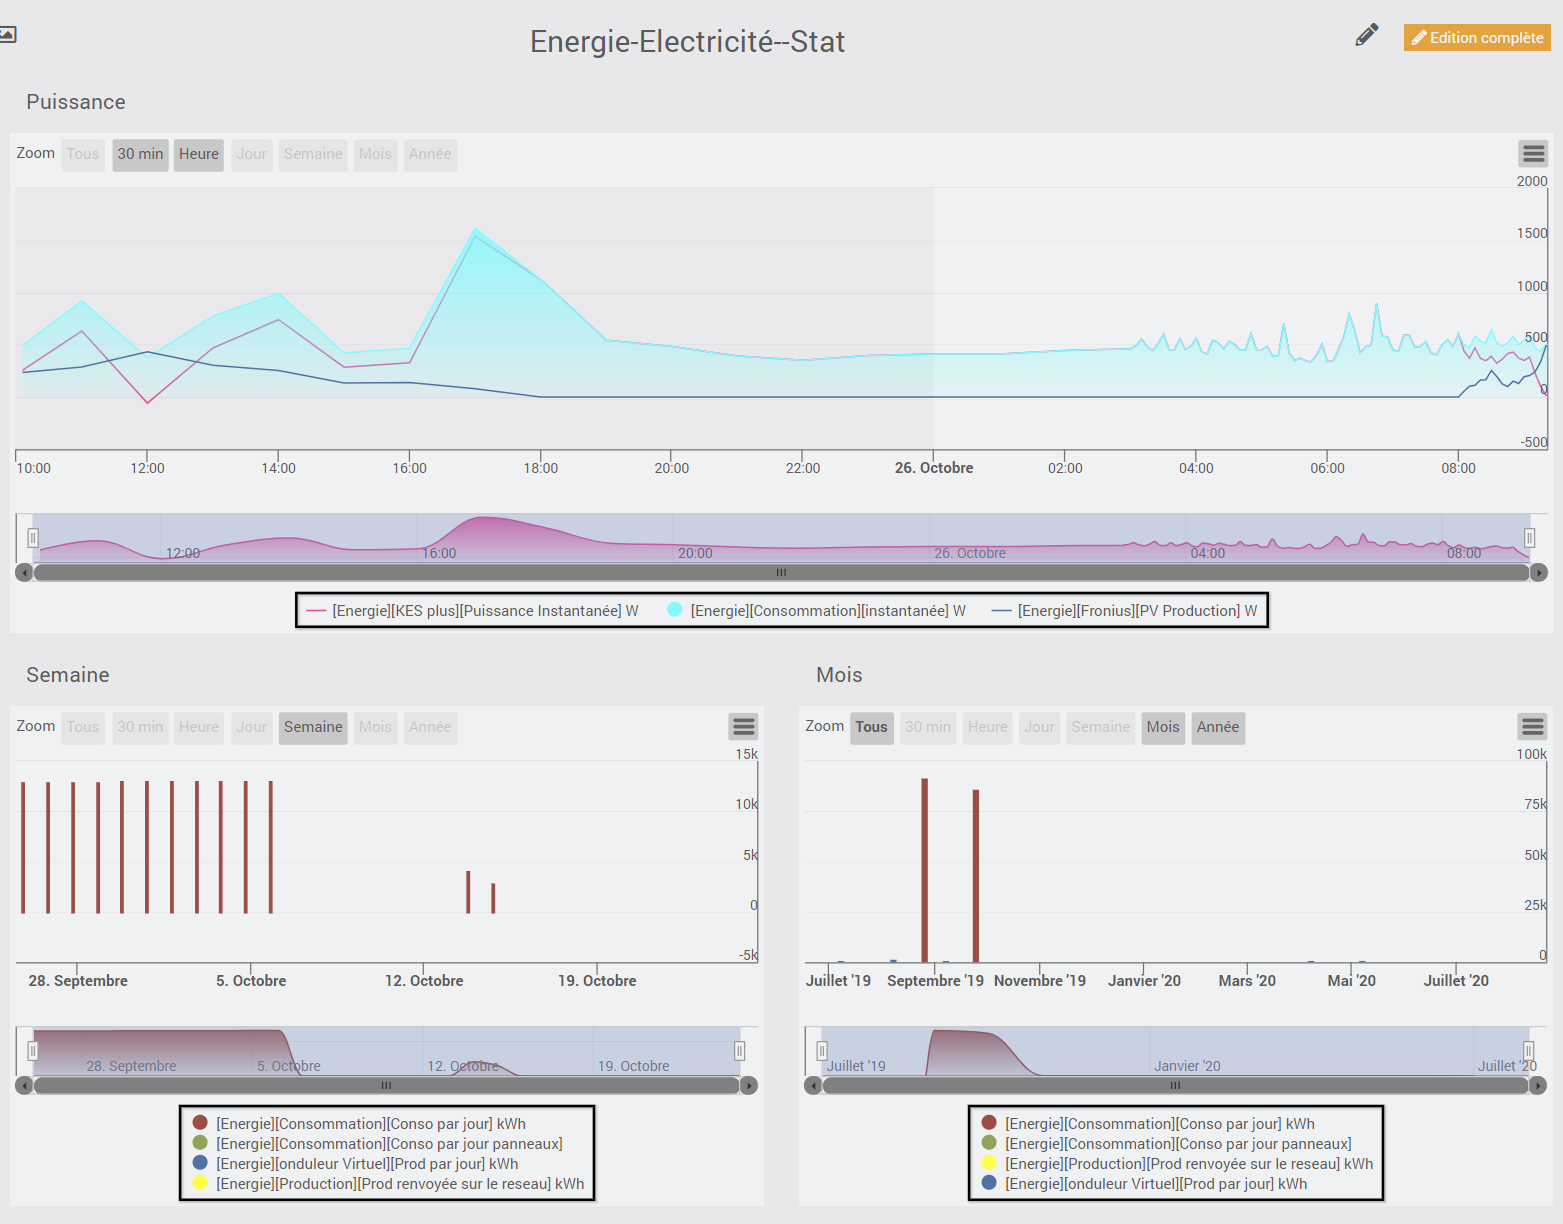Click right navigator handle of Mois chart

pos(1528,1051)
